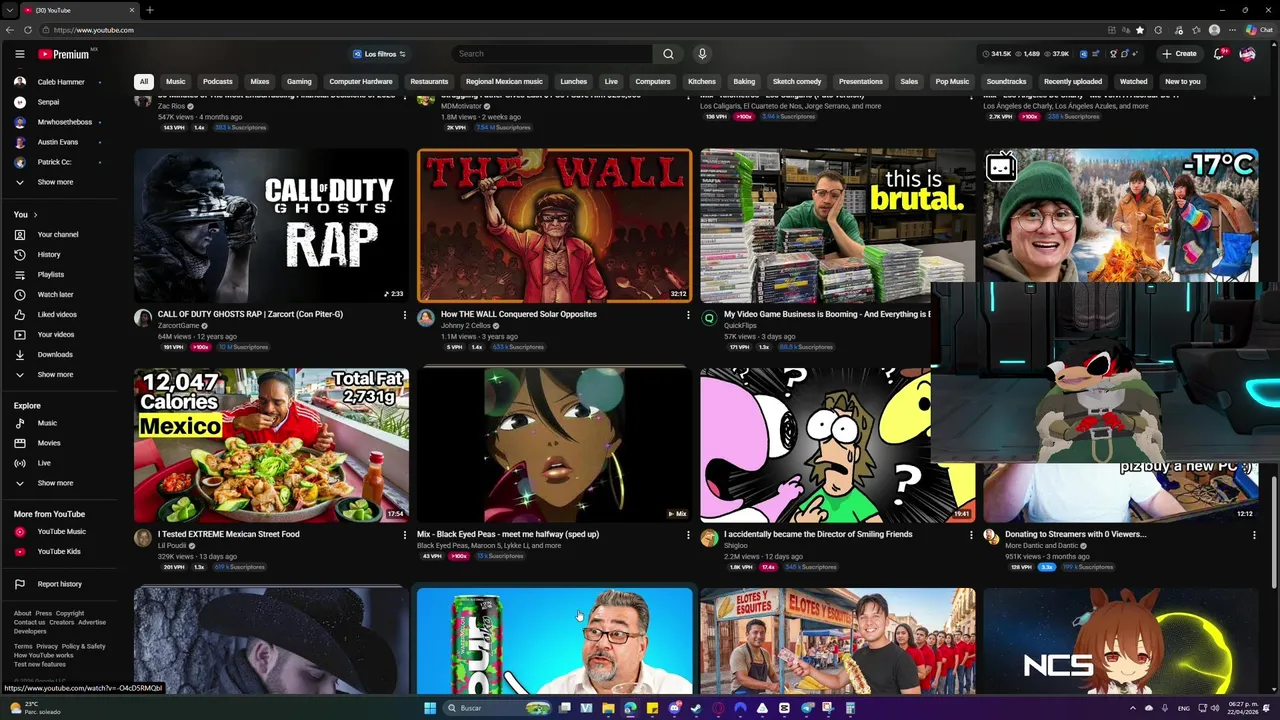Screen dimensions: 1280x720
Task: Open Discord from the taskbar
Action: tap(674, 708)
